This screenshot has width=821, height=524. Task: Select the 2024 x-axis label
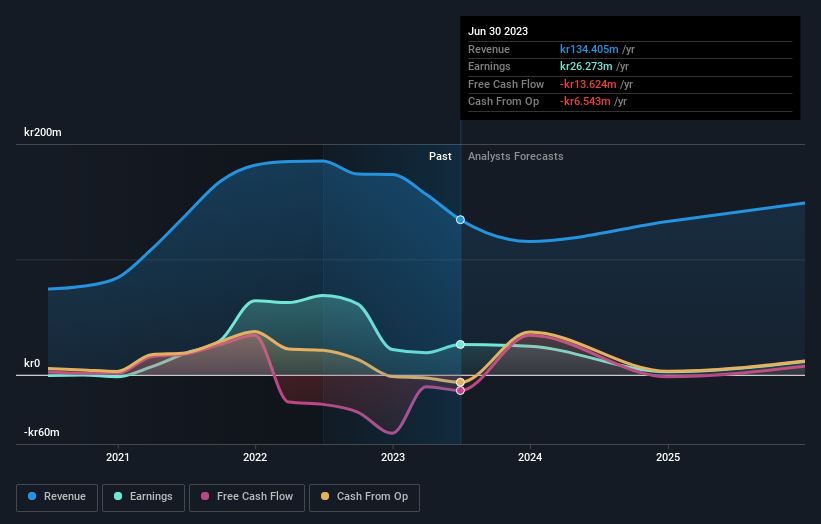pyautogui.click(x=530, y=457)
